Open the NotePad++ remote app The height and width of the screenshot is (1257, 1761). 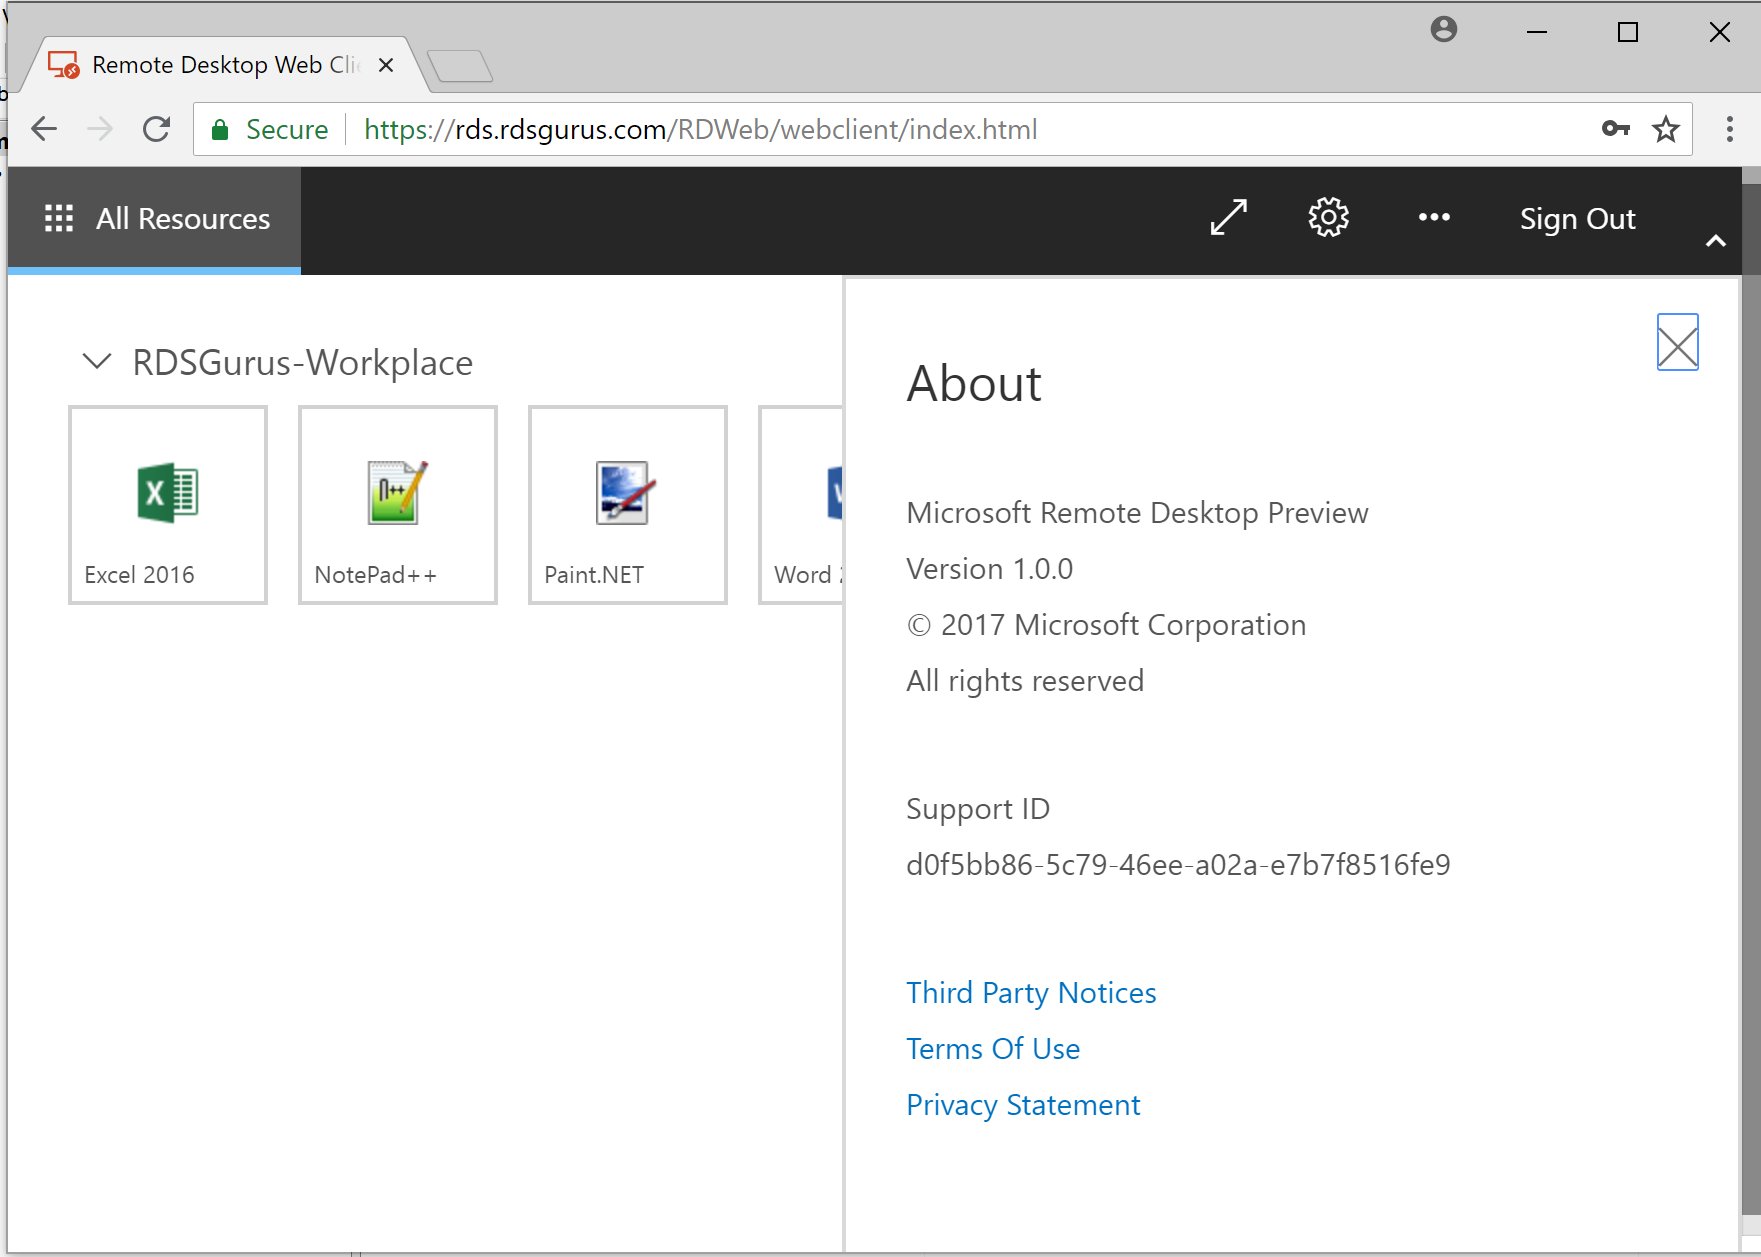[x=398, y=505]
